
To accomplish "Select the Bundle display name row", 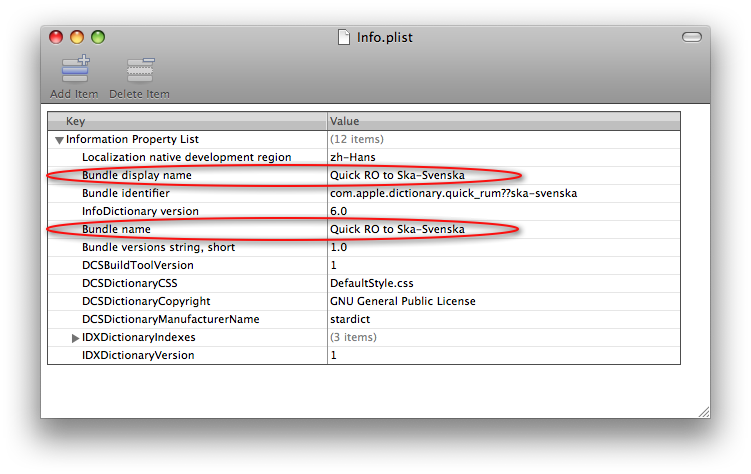I will coord(136,175).
